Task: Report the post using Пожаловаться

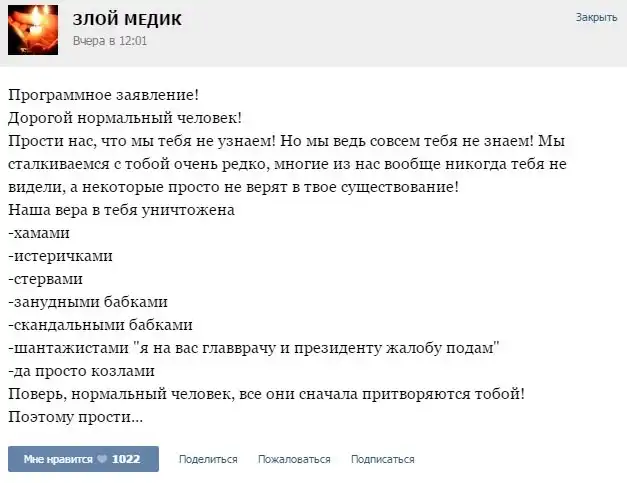Action: click(294, 459)
